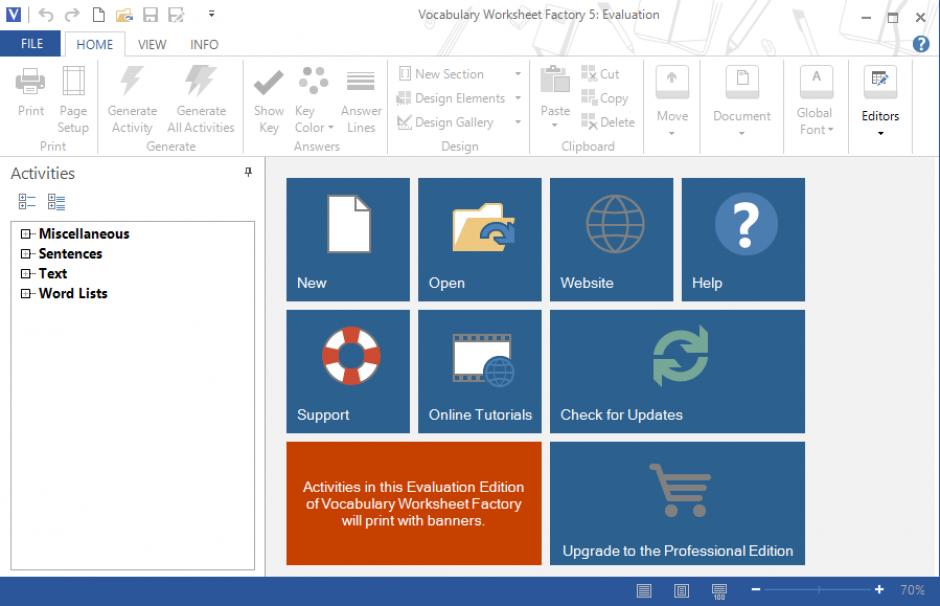Open file via quick access folder icon
This screenshot has height=606, width=940.
click(x=124, y=15)
